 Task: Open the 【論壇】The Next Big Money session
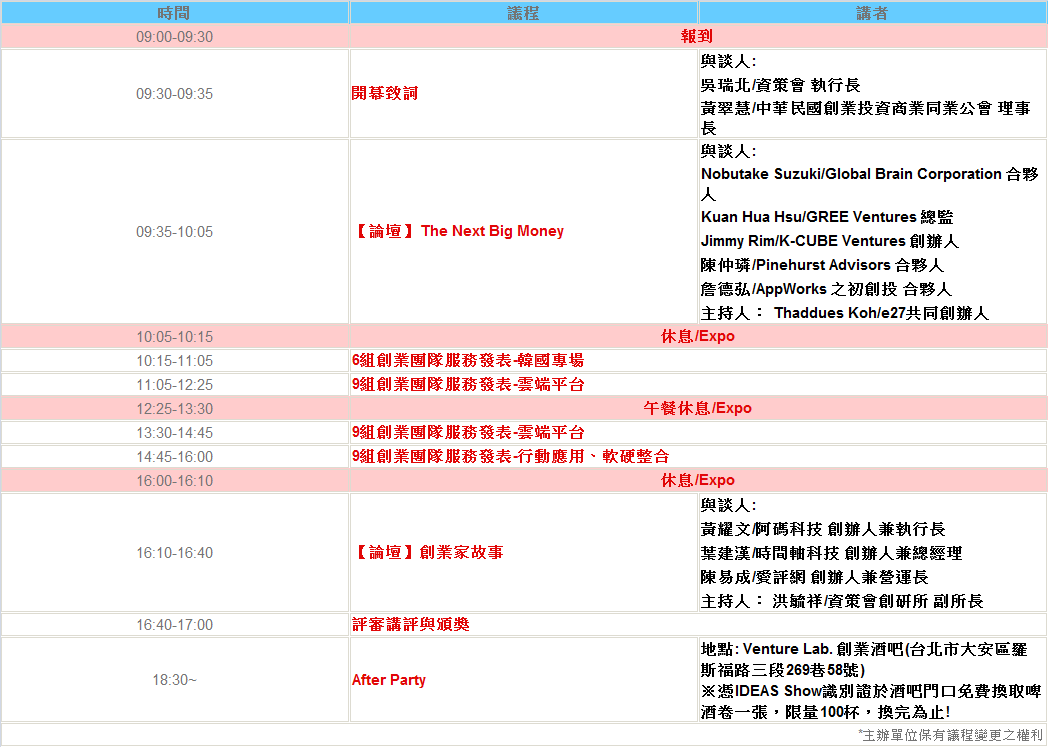pos(459,231)
